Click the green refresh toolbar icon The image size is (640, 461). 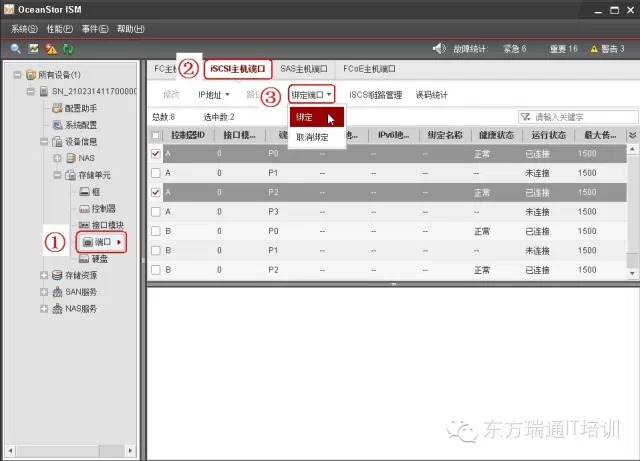coord(68,49)
